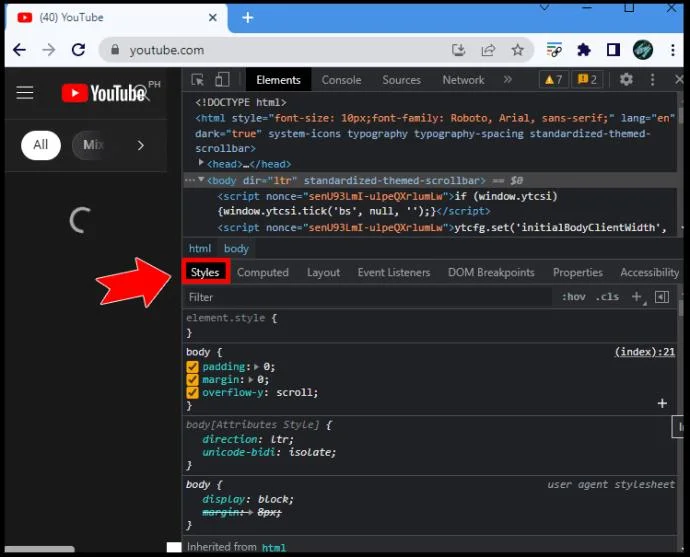This screenshot has height=557, width=690.
Task: Click the new style rule plus icon
Action: 637,297
